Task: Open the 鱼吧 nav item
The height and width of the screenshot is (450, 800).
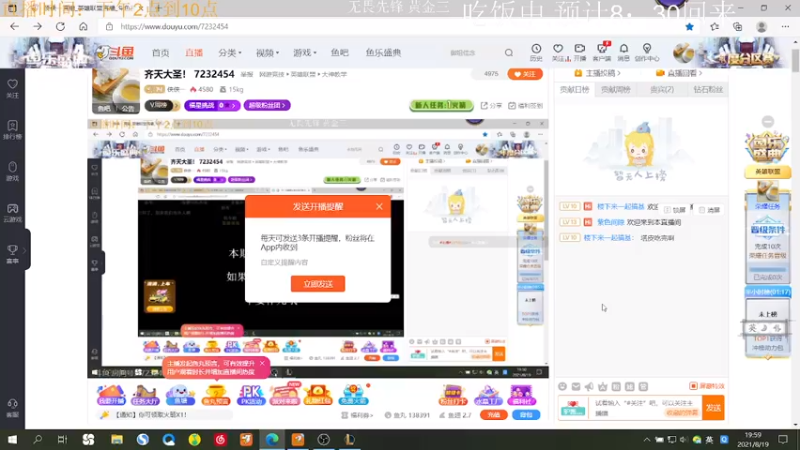Action: [339, 53]
